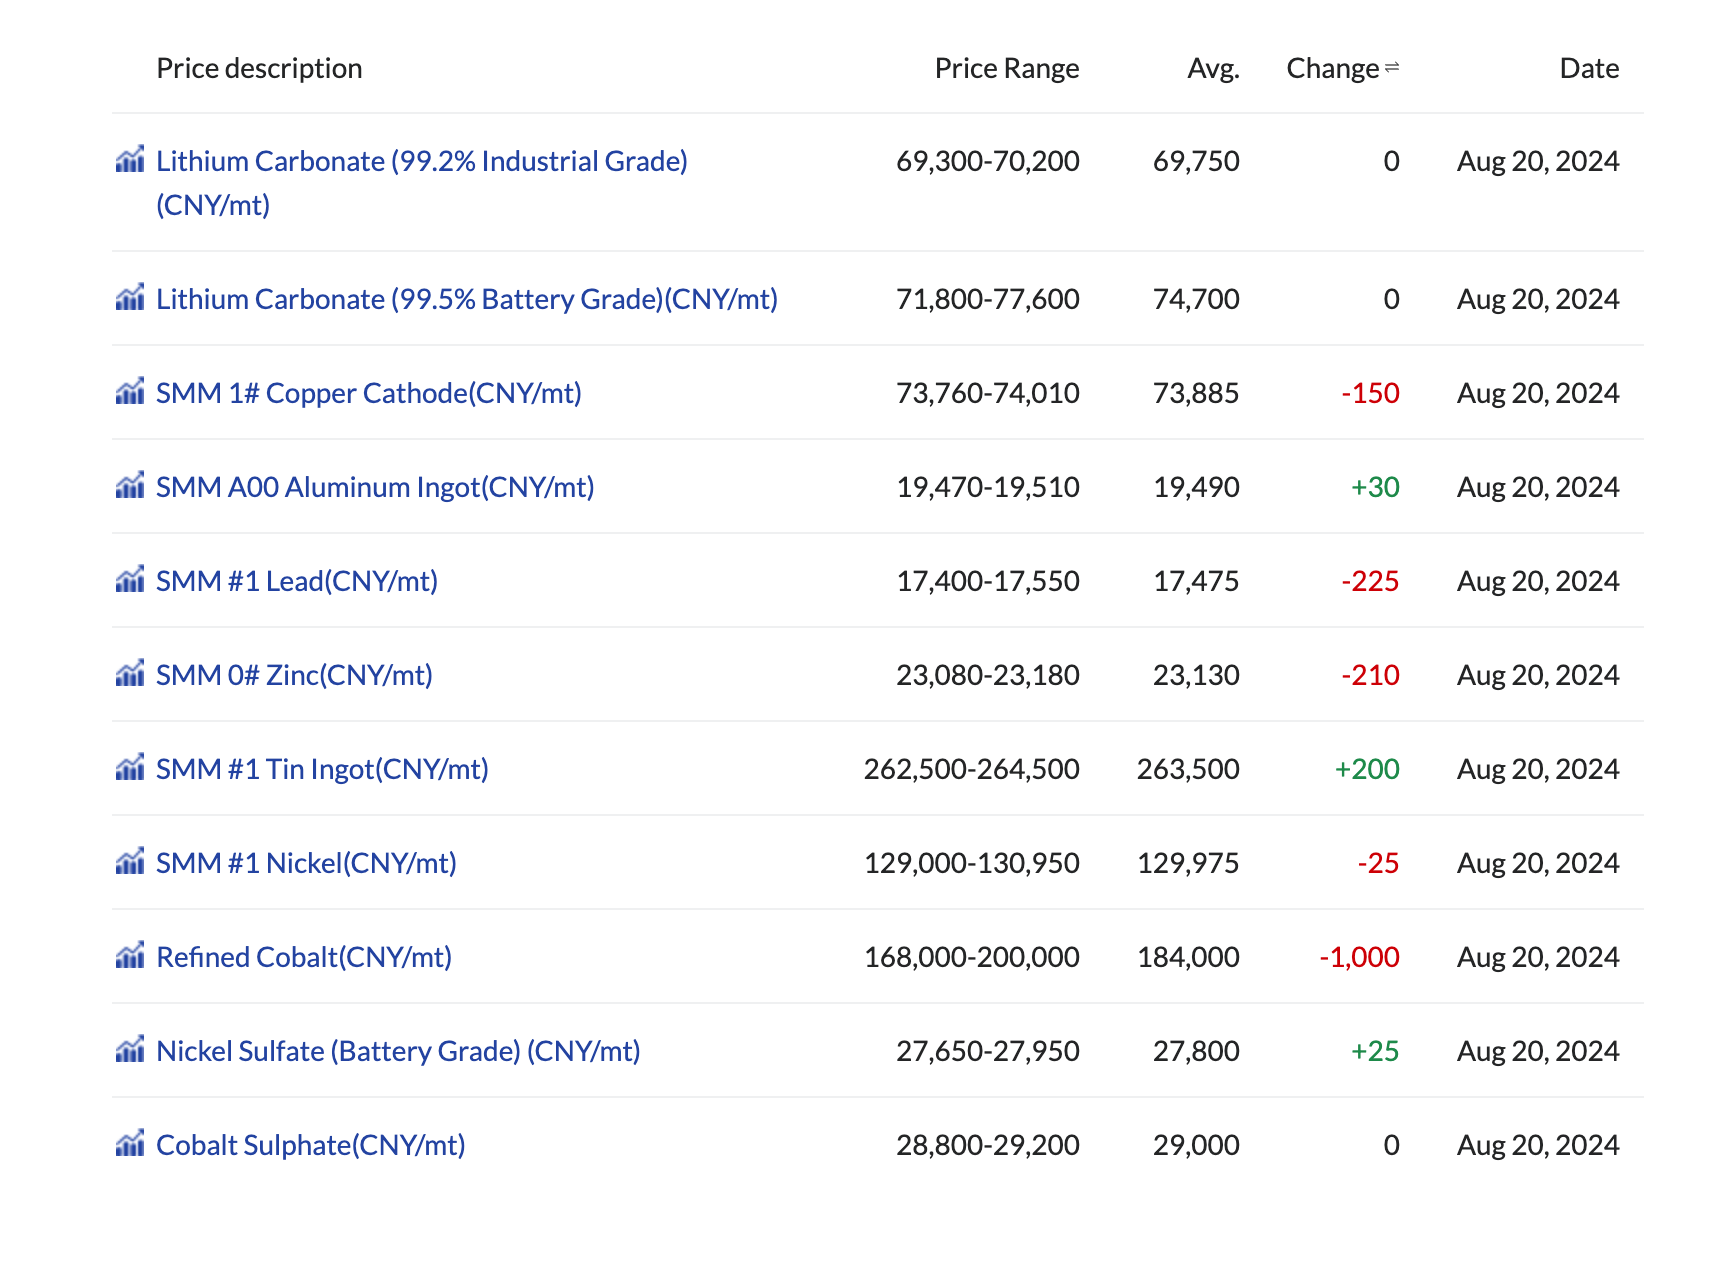Click the +25 change value
The image size is (1724, 1284).
coord(1375,1051)
